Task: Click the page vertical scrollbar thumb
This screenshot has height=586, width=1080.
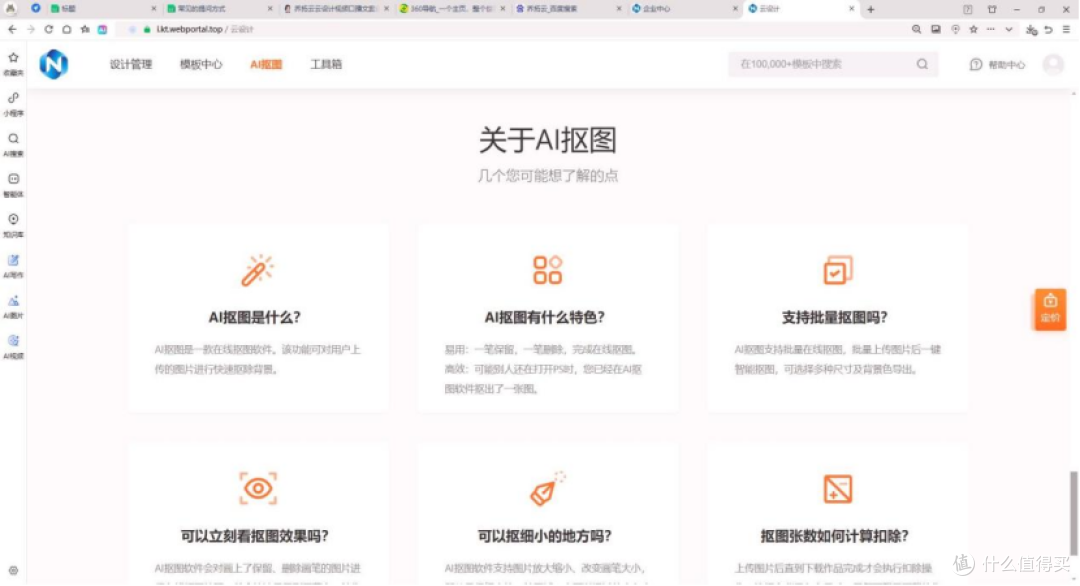Action: [x=1073, y=511]
